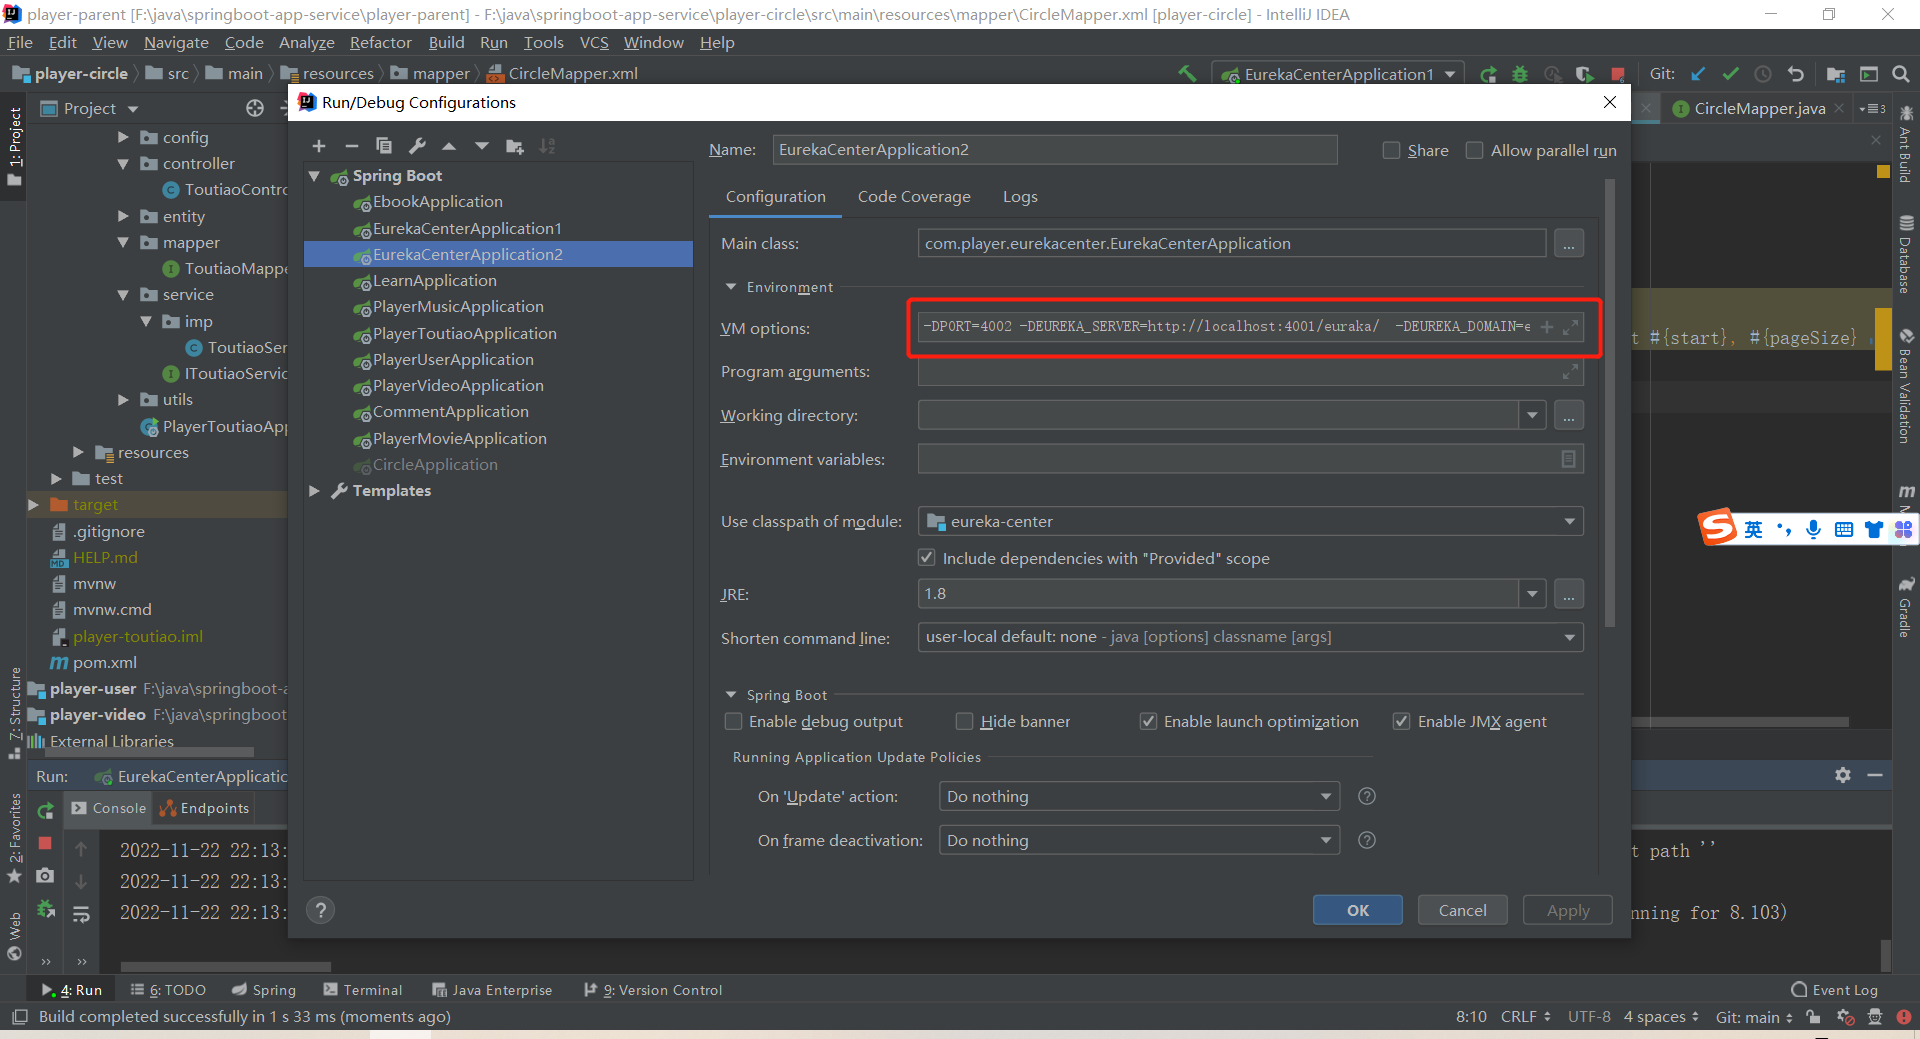Image resolution: width=1920 pixels, height=1039 pixels.
Task: Toggle Include dependencies with Provided scope
Action: click(x=927, y=558)
